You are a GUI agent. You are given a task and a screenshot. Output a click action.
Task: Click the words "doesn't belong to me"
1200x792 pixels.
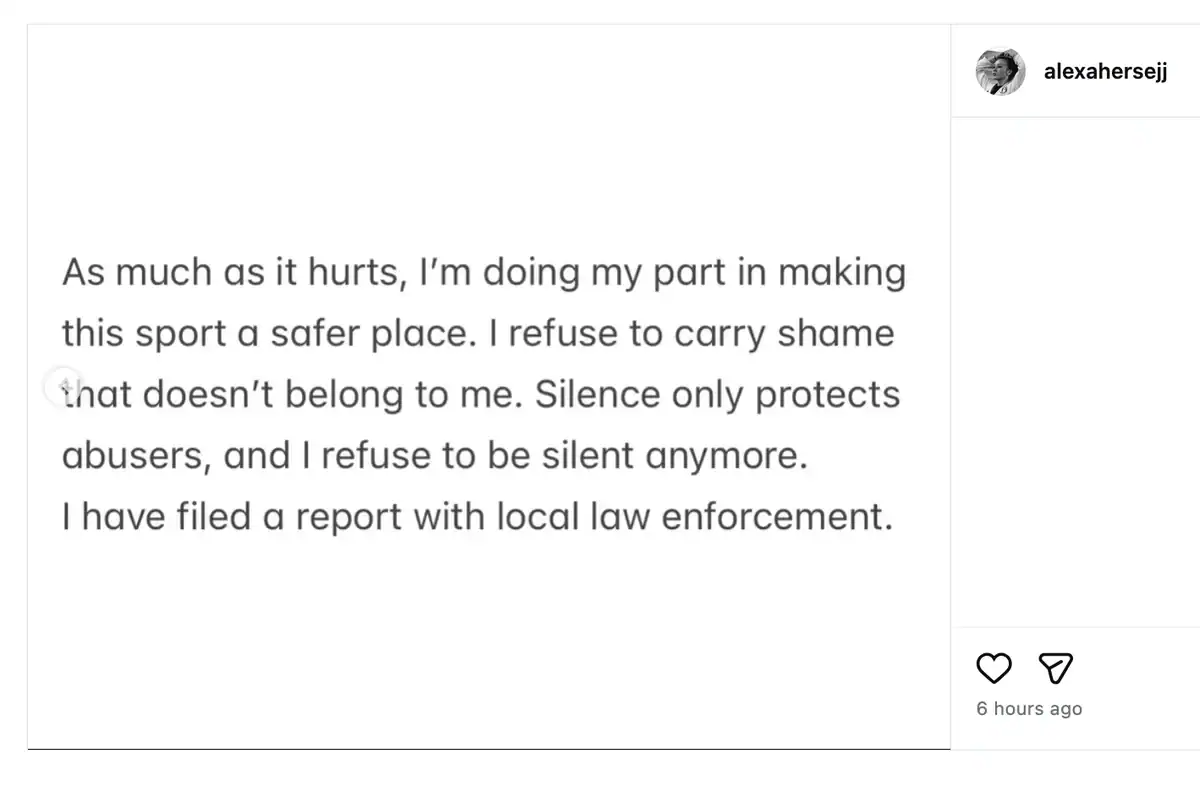coord(329,395)
